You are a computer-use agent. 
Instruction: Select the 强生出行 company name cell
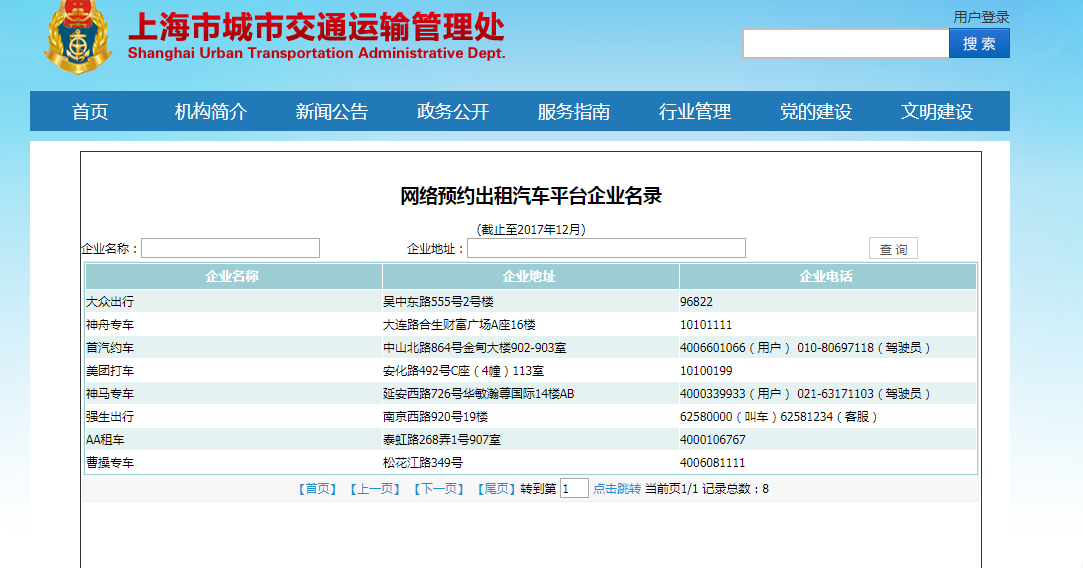click(110, 417)
